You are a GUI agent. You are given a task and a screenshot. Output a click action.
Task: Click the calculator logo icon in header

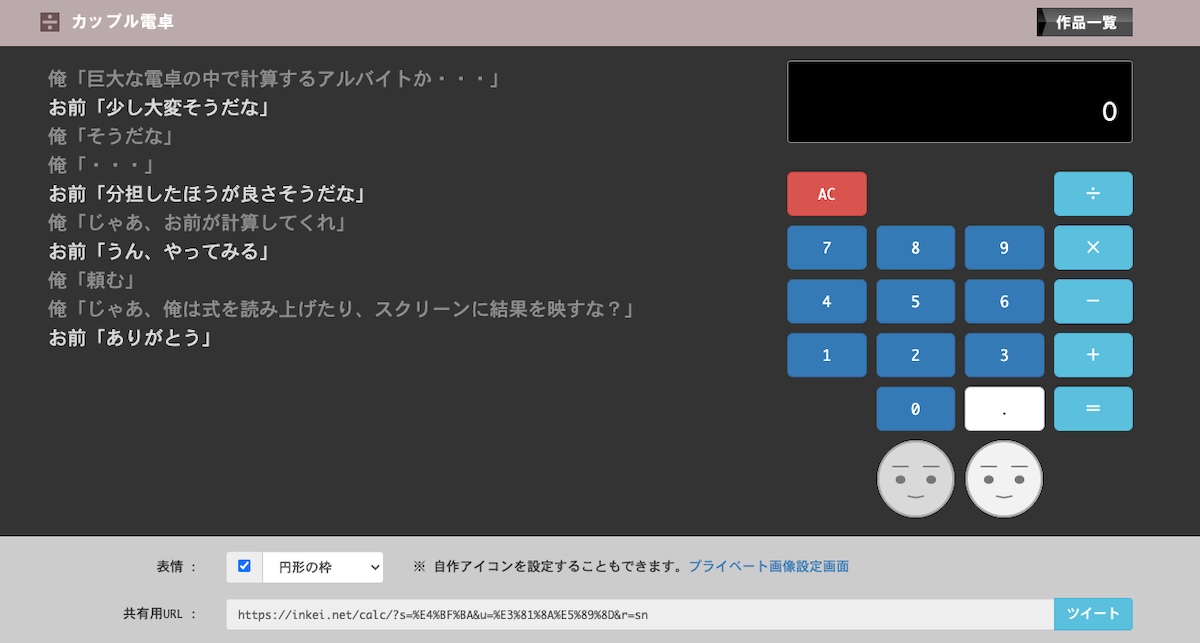point(50,22)
